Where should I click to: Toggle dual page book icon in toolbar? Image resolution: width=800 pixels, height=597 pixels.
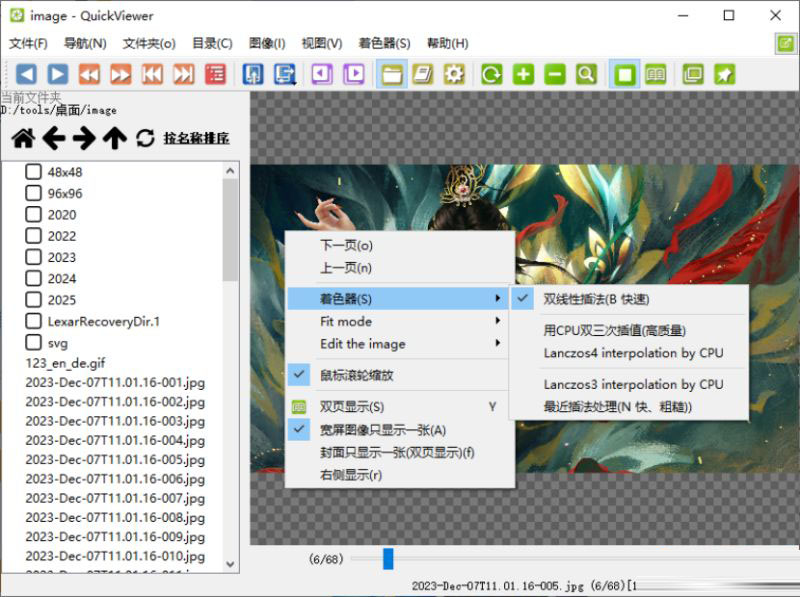point(656,74)
